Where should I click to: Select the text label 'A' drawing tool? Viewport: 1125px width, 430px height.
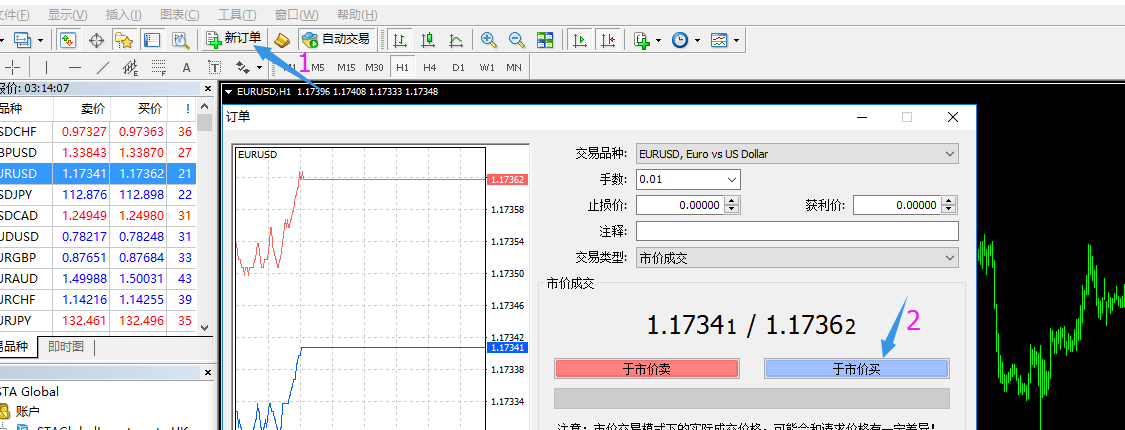186,67
